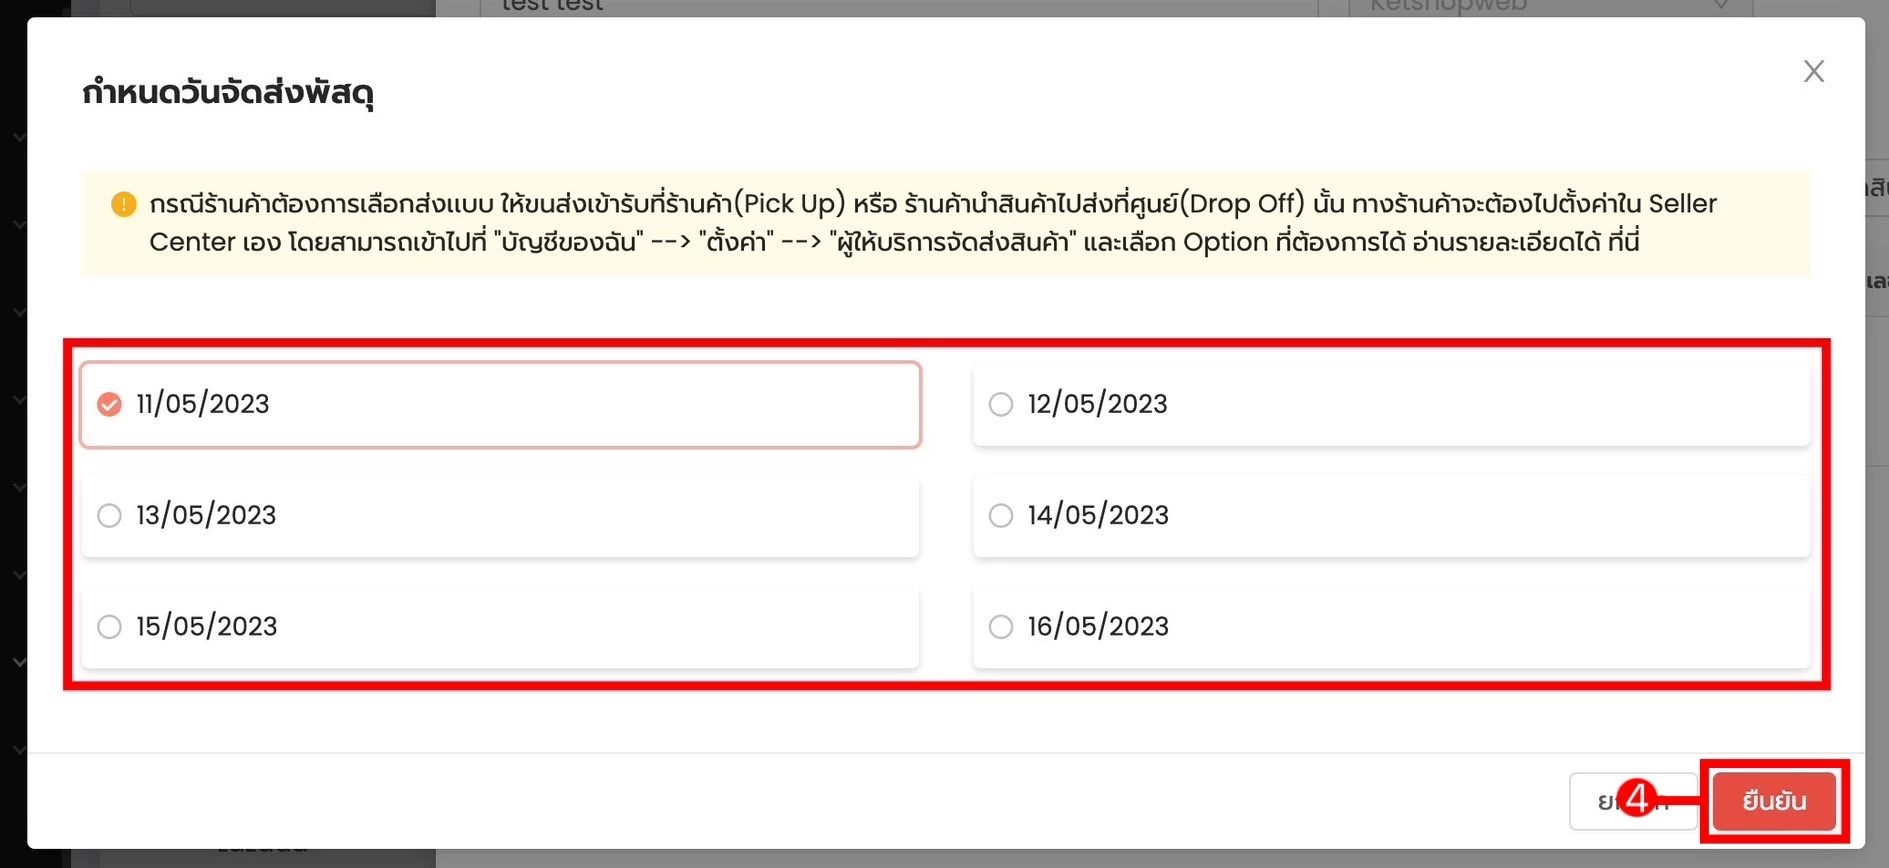Choose the 15/05/2023 shipping date
Screen dimensions: 1889x868
tap(500, 626)
